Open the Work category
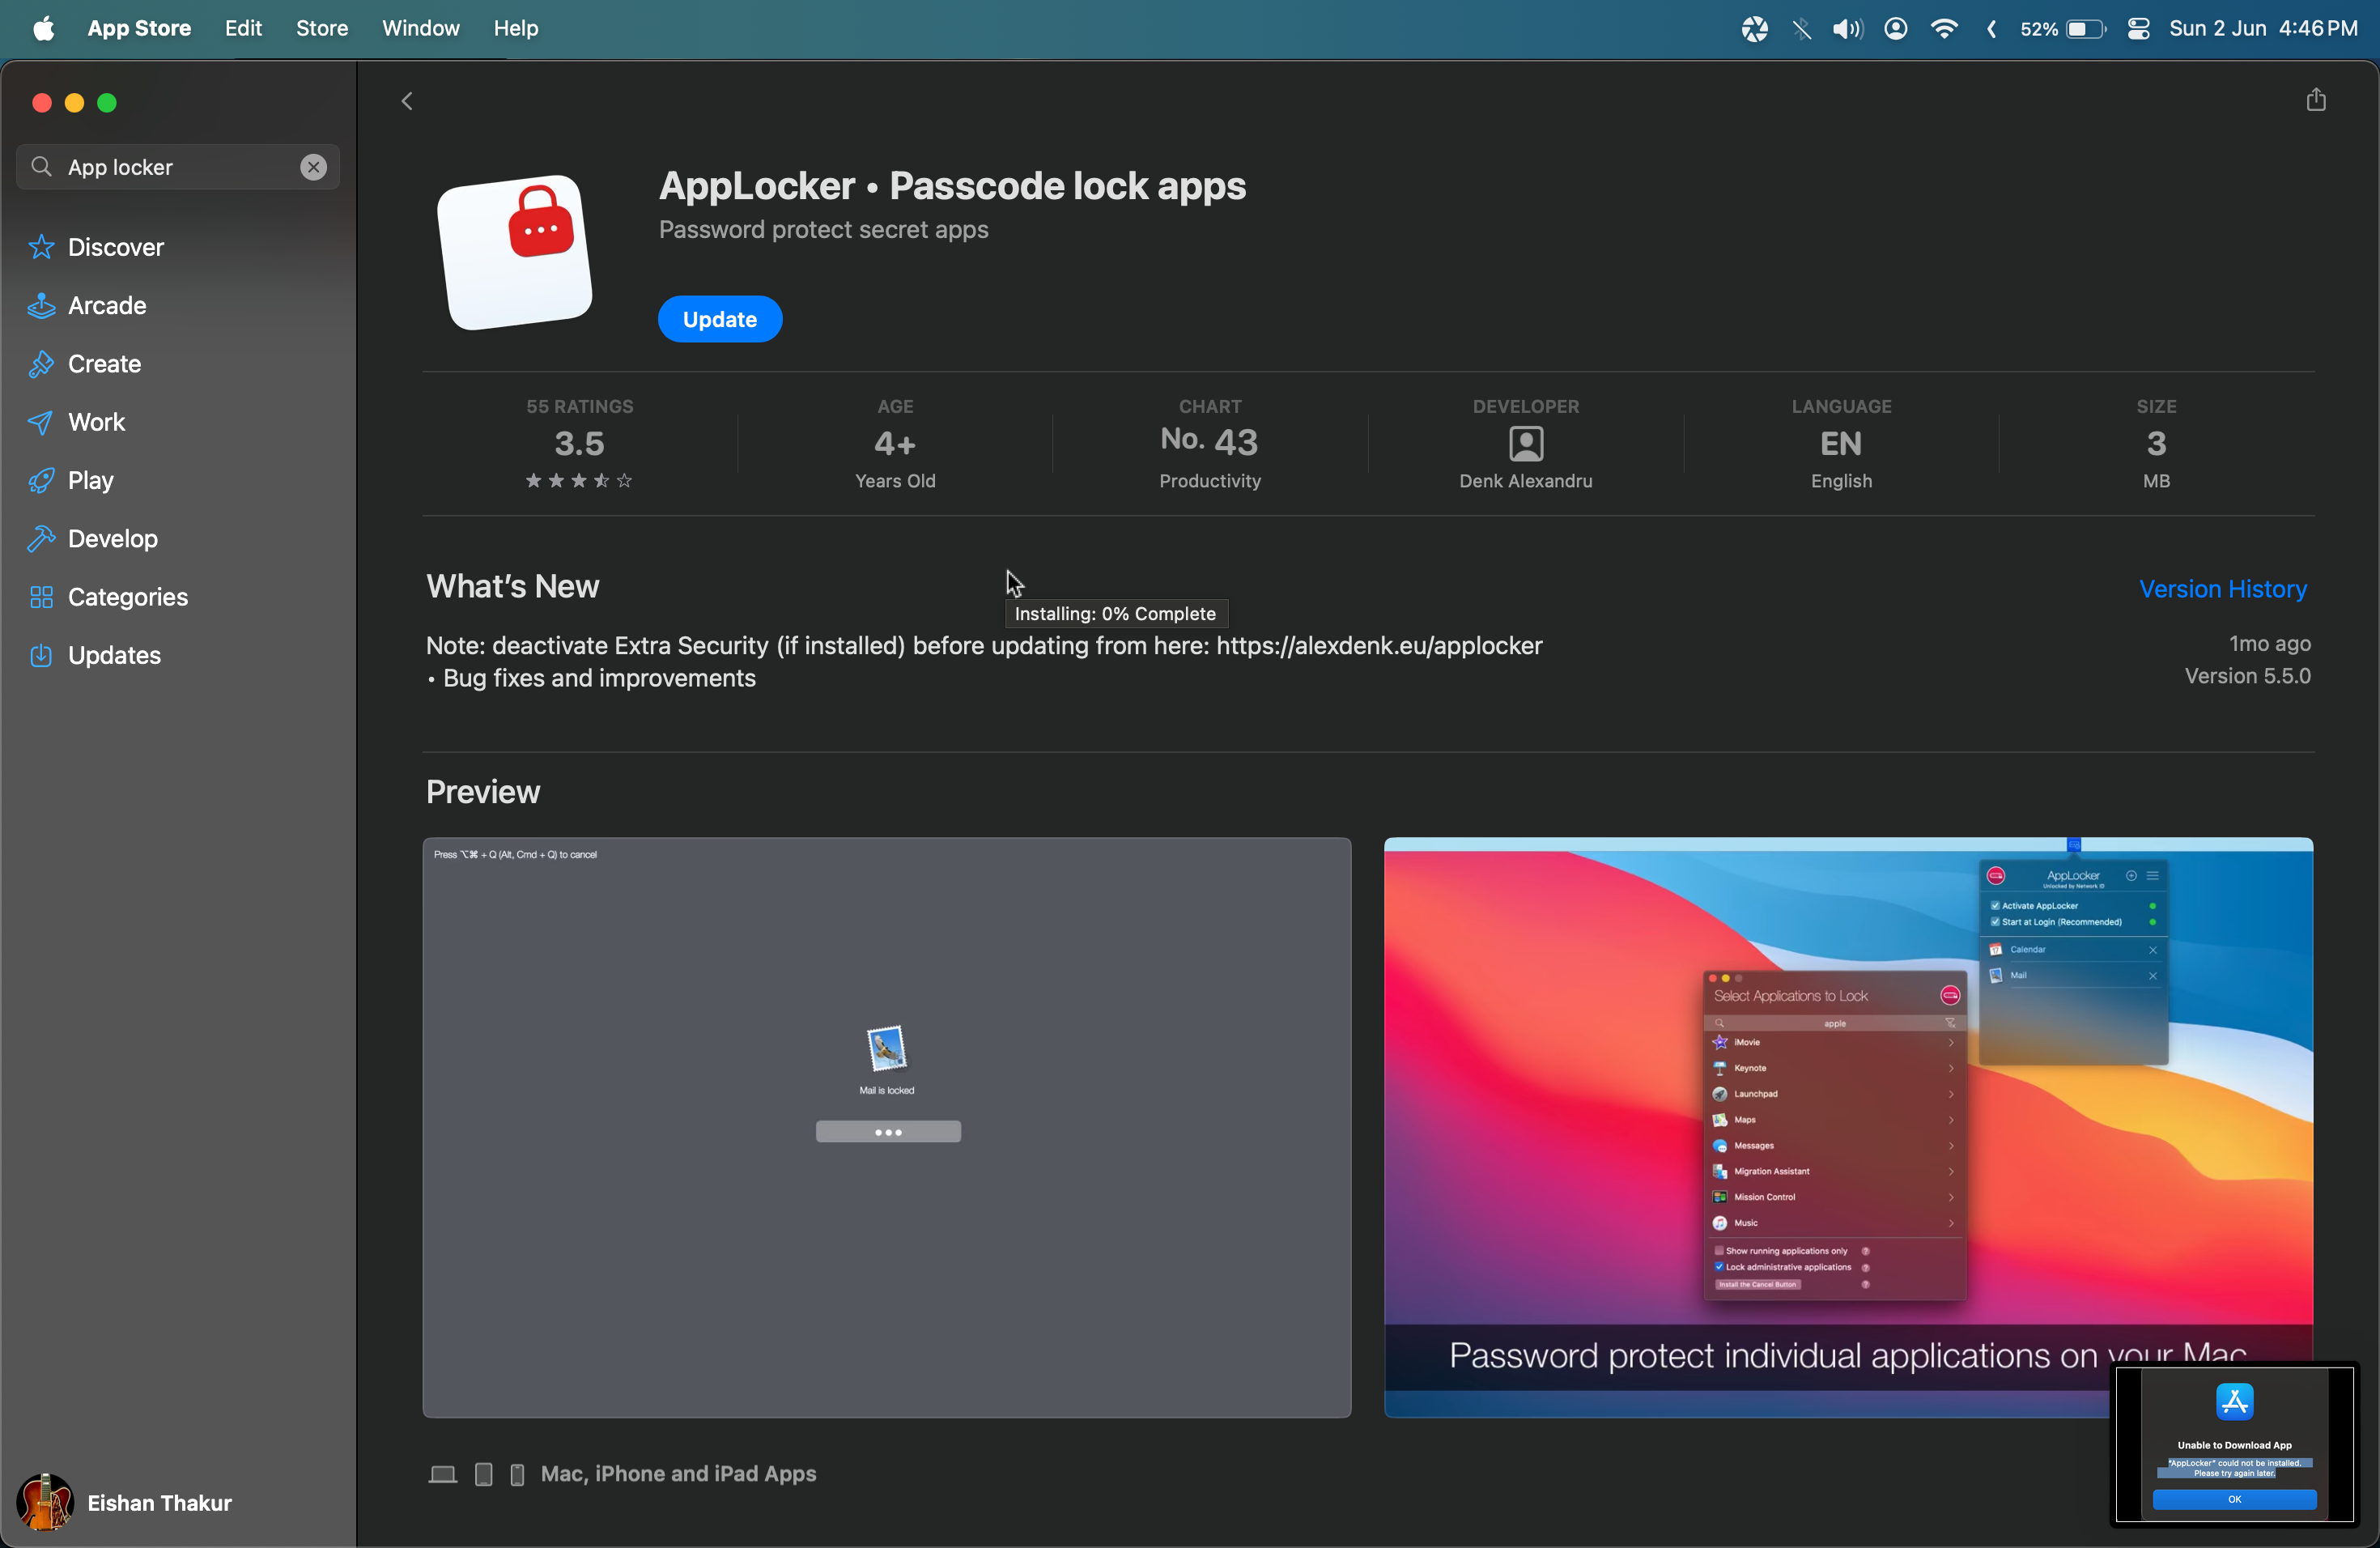Viewport: 2380px width, 1548px height. [96, 422]
